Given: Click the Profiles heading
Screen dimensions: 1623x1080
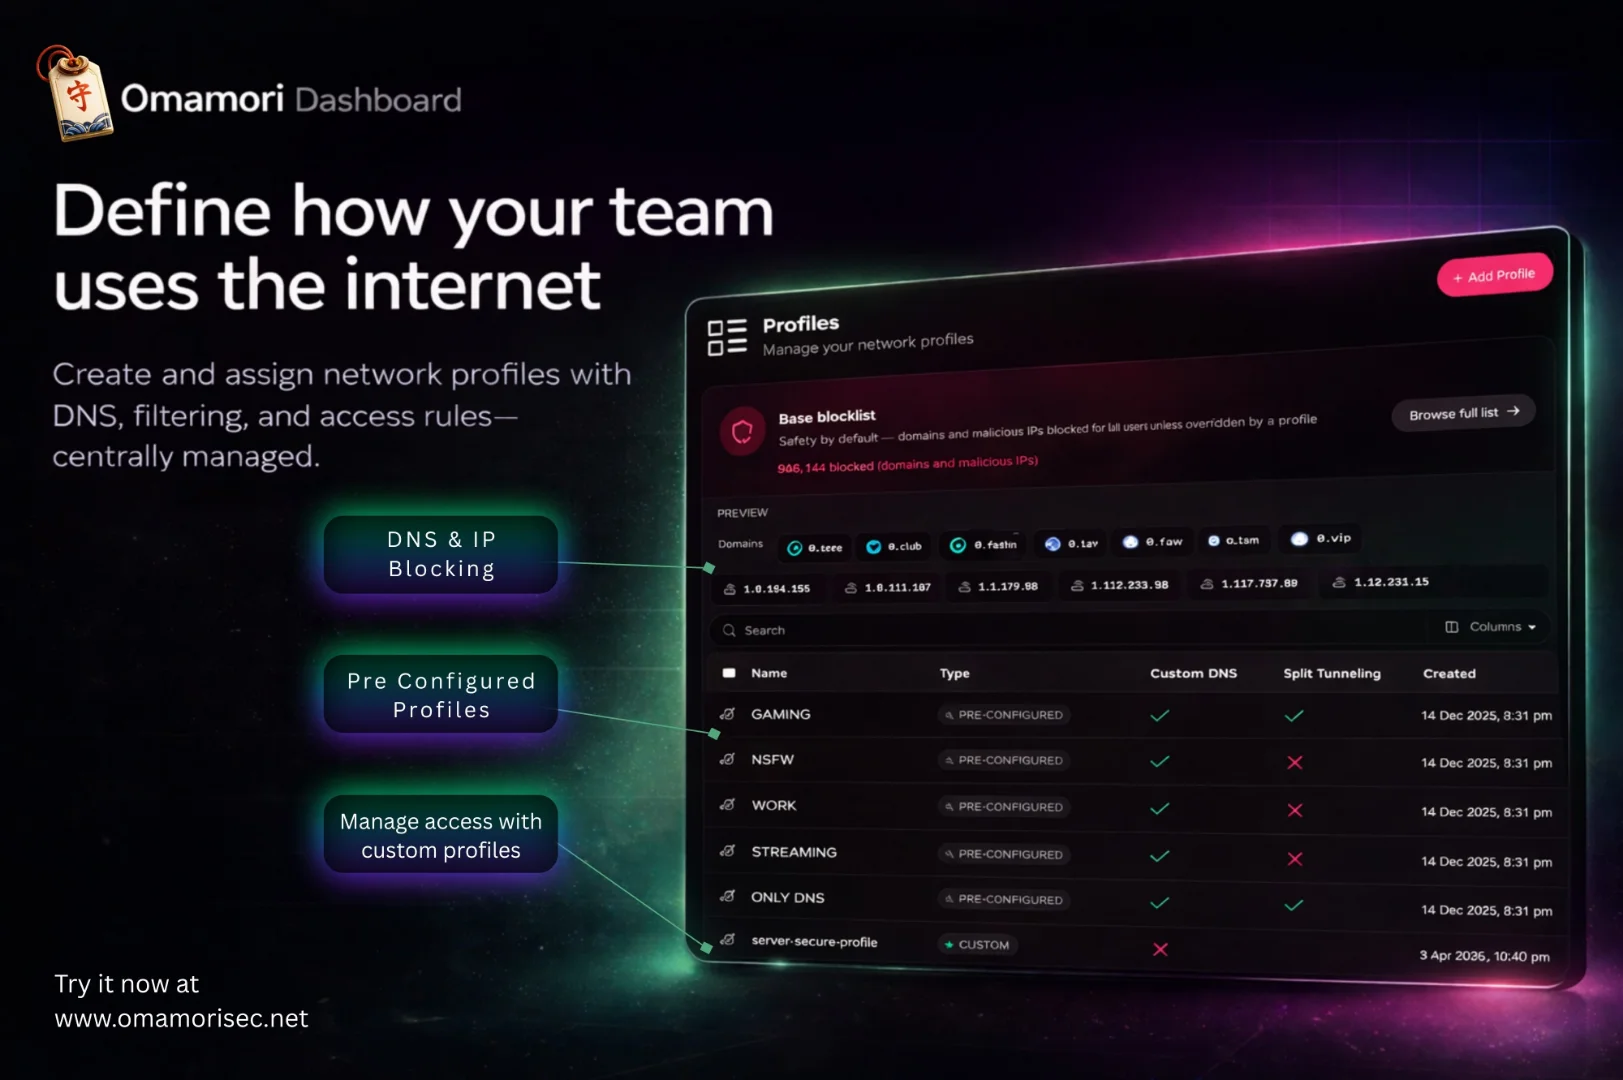Looking at the screenshot, I should [x=801, y=324].
